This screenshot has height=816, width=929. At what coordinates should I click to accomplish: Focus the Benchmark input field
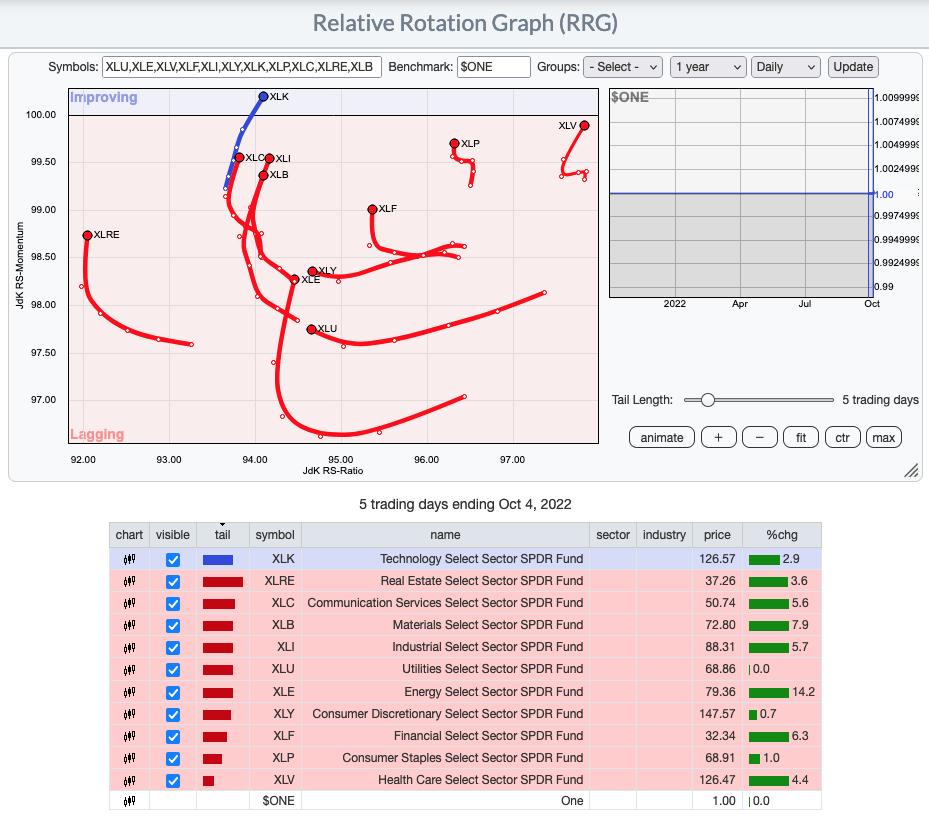click(x=494, y=67)
